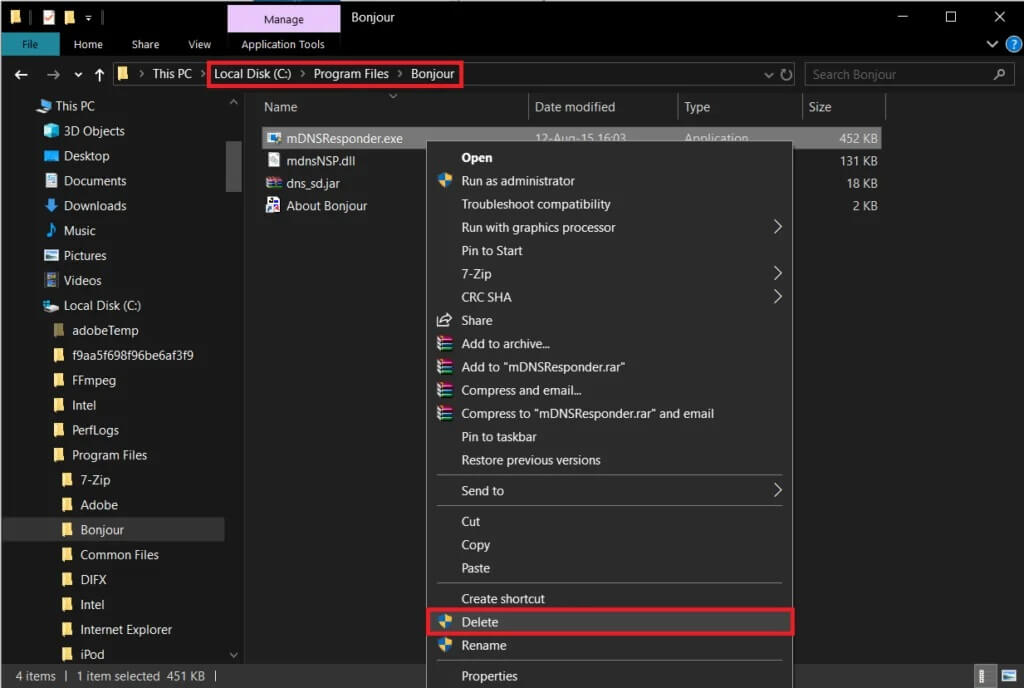Click the shield icon beside 'Run as administrator'
The height and width of the screenshot is (688, 1024).
click(x=446, y=181)
